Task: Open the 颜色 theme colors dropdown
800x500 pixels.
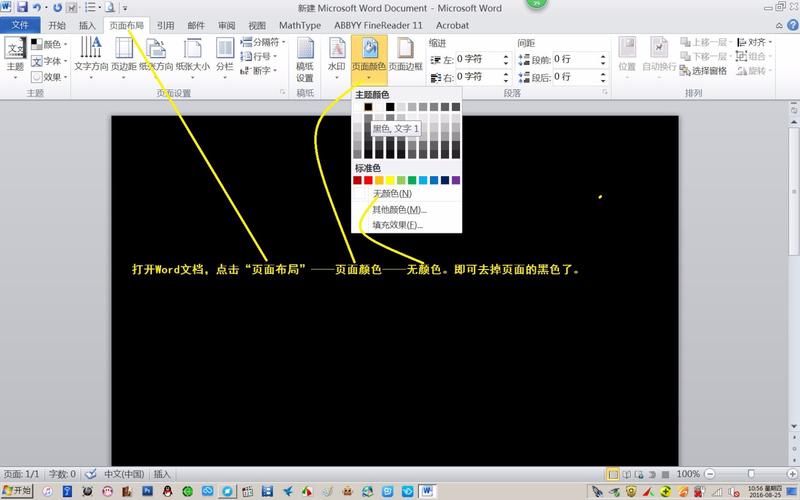Action: [49, 44]
